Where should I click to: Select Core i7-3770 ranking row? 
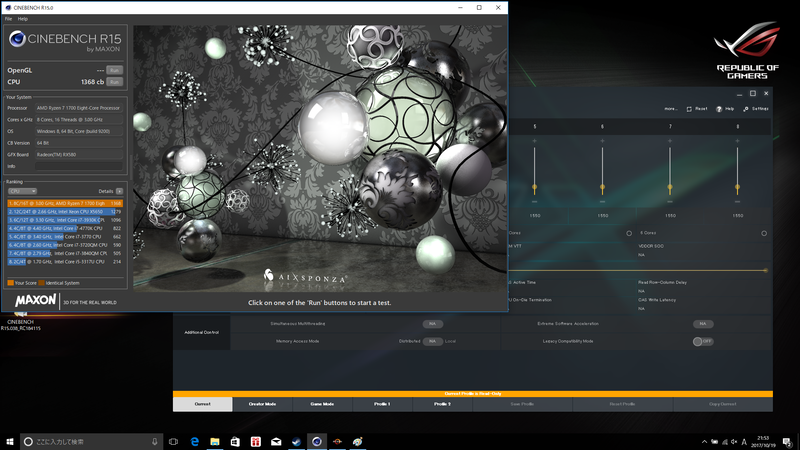point(65,237)
